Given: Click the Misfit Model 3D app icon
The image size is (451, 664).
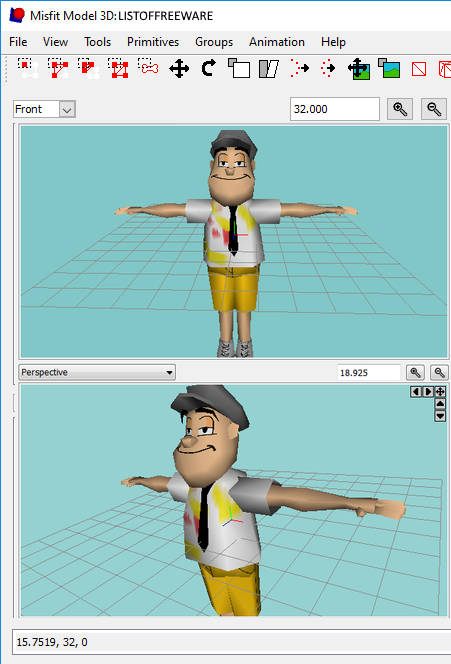Looking at the screenshot, I should 17,15.
